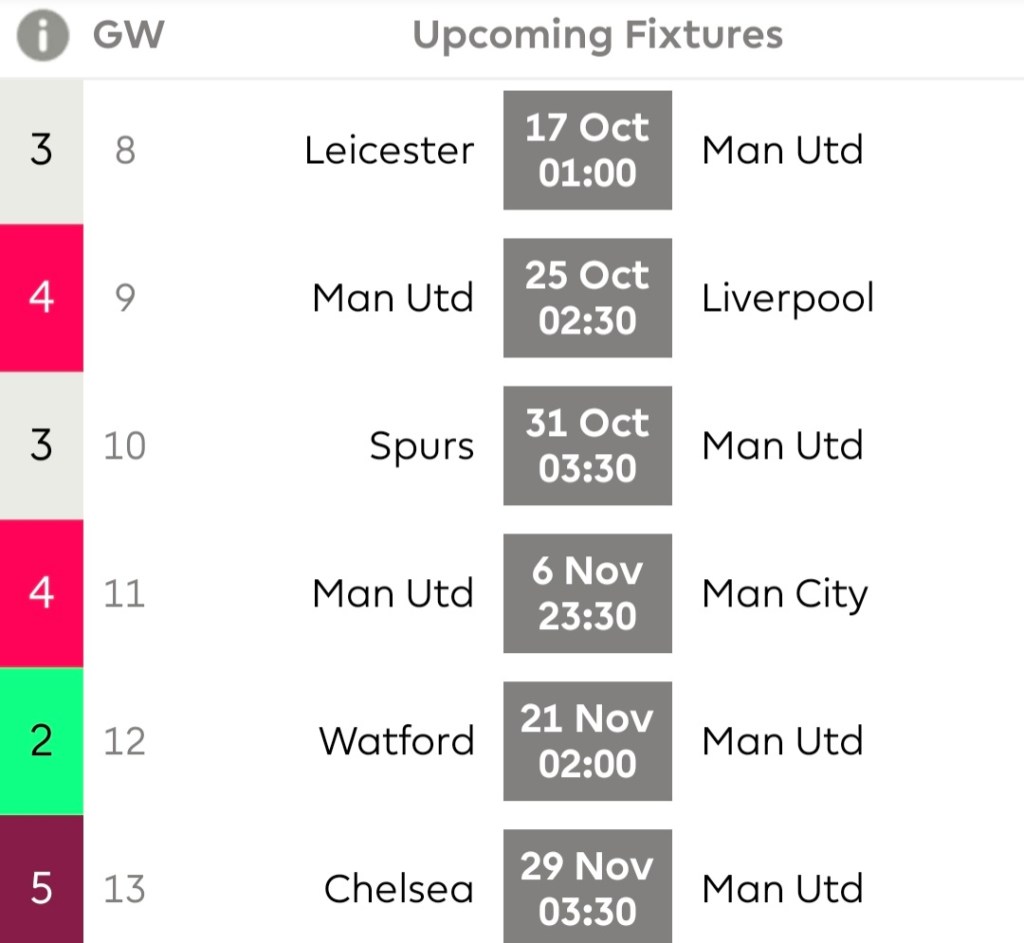The image size is (1024, 943).
Task: Open the 17 Oct 01:00 fixture box
Action: [587, 151]
